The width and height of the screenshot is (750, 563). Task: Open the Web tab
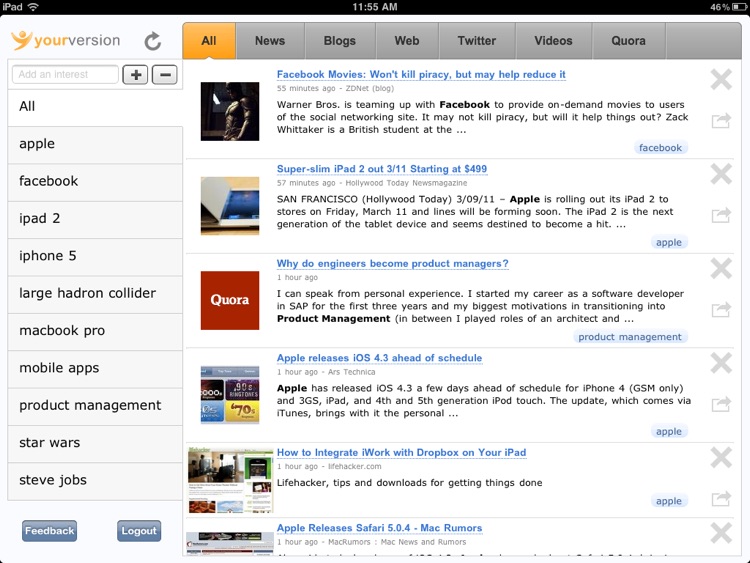click(407, 41)
